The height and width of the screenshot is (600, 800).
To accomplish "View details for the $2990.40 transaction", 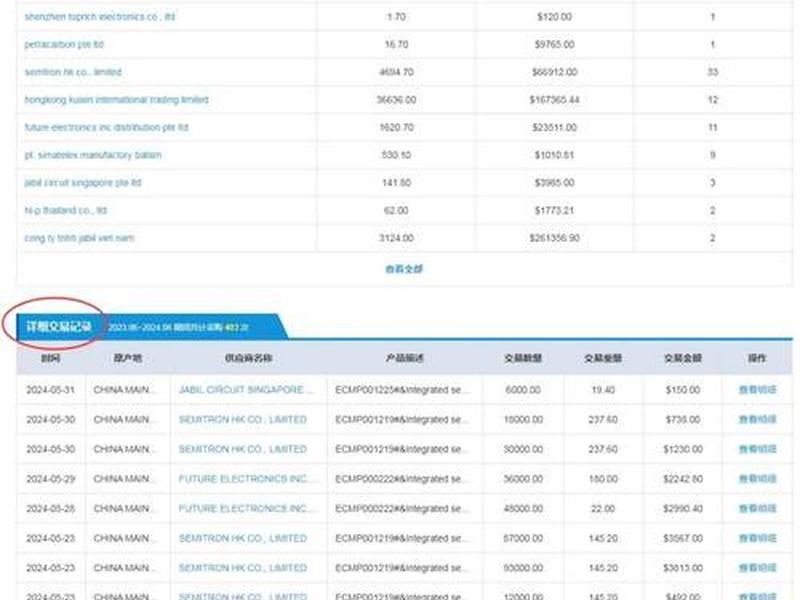I will [758, 508].
